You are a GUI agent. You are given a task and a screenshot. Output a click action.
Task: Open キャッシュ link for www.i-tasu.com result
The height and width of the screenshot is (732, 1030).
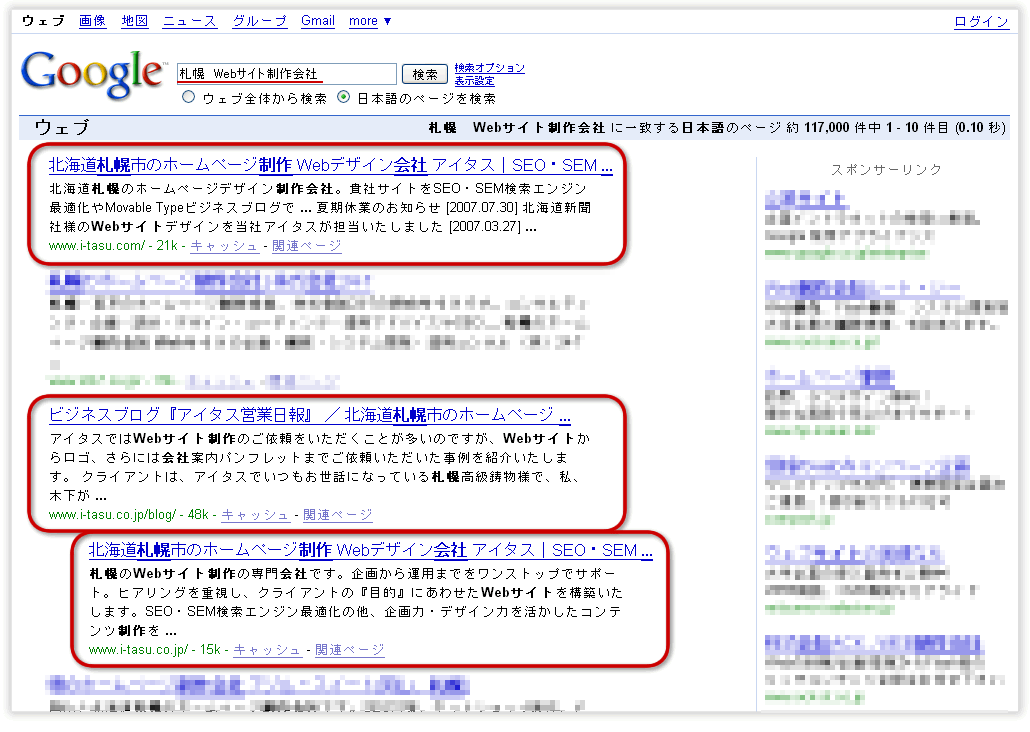(223, 246)
